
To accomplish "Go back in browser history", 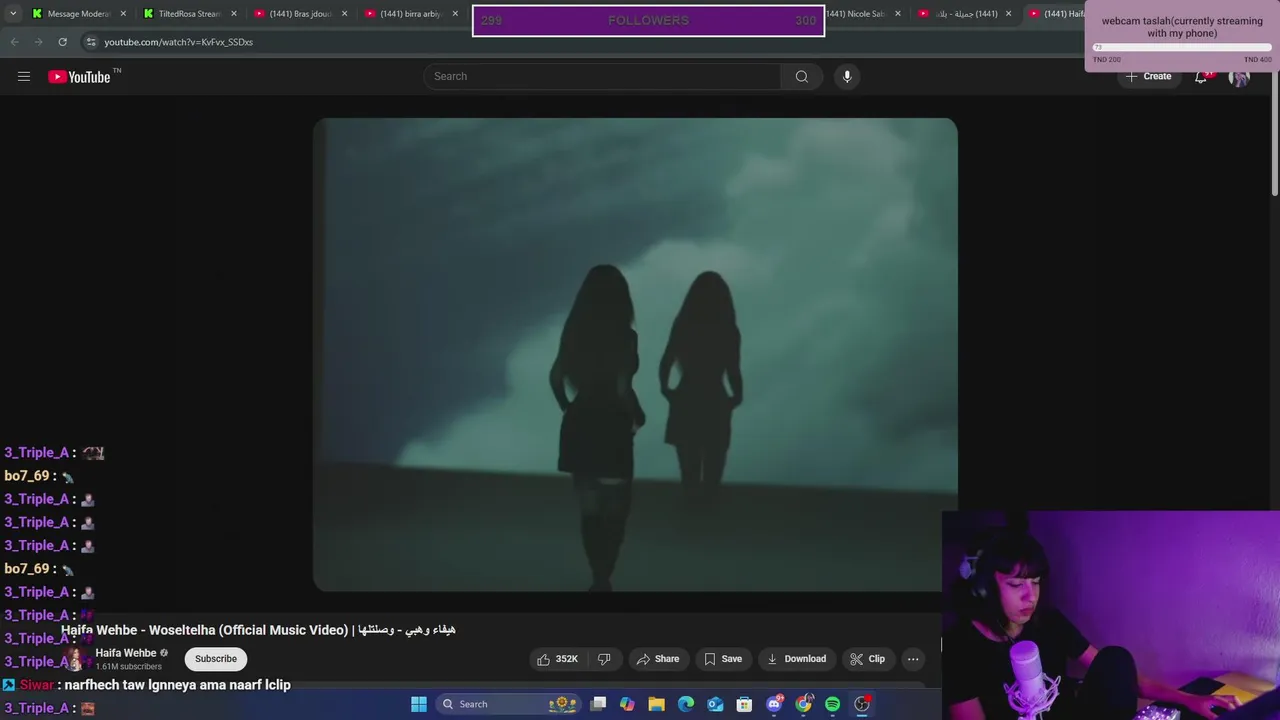I will click(x=14, y=42).
